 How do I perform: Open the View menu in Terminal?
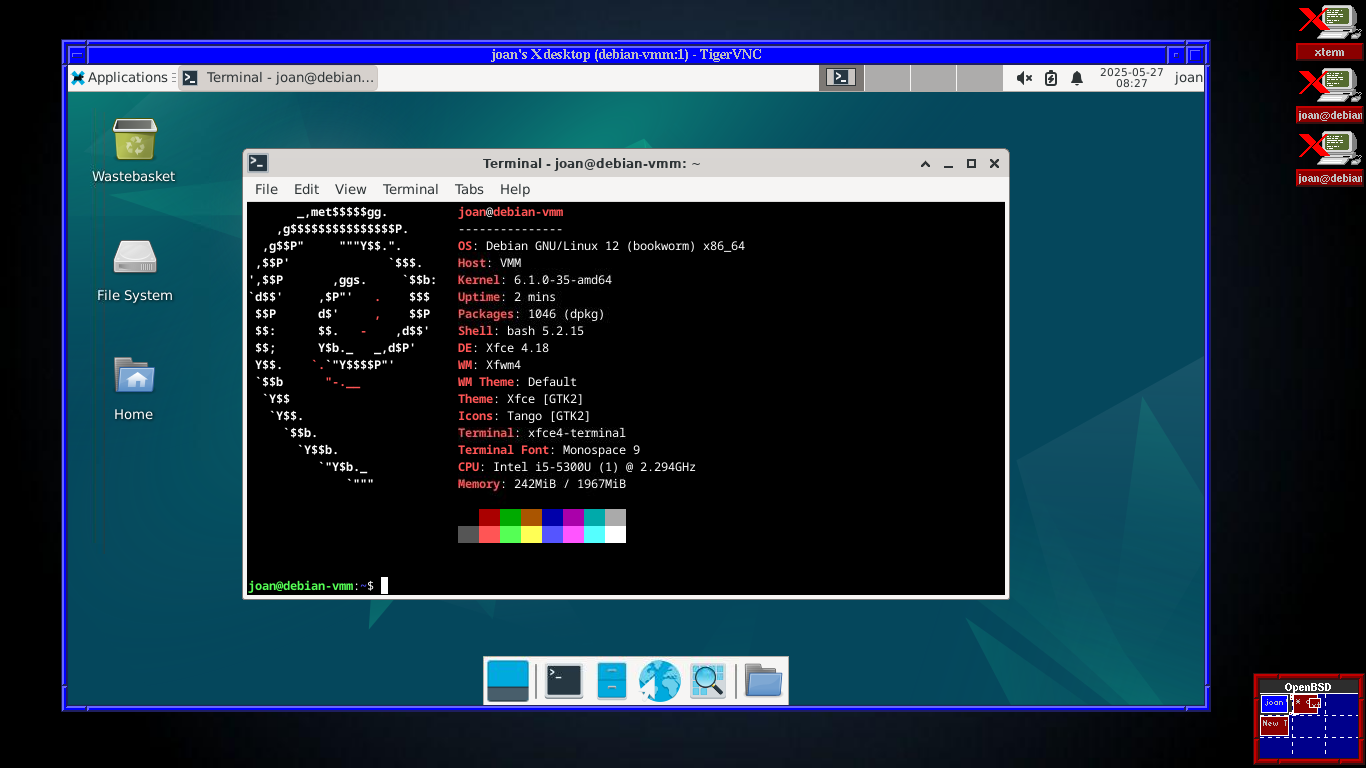tap(351, 189)
